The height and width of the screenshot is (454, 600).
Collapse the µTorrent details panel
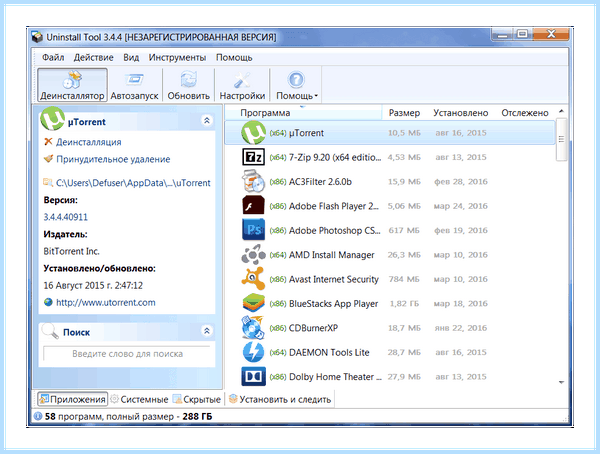pyautogui.click(x=207, y=121)
